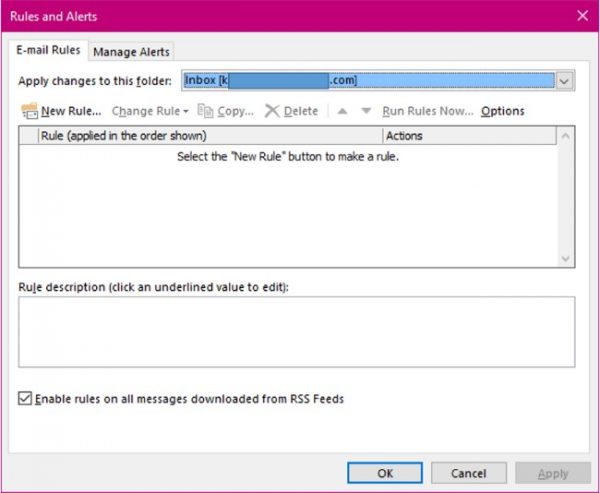Click 'Select the New Rule button' hint text
The width and height of the screenshot is (600, 493).
click(x=288, y=157)
